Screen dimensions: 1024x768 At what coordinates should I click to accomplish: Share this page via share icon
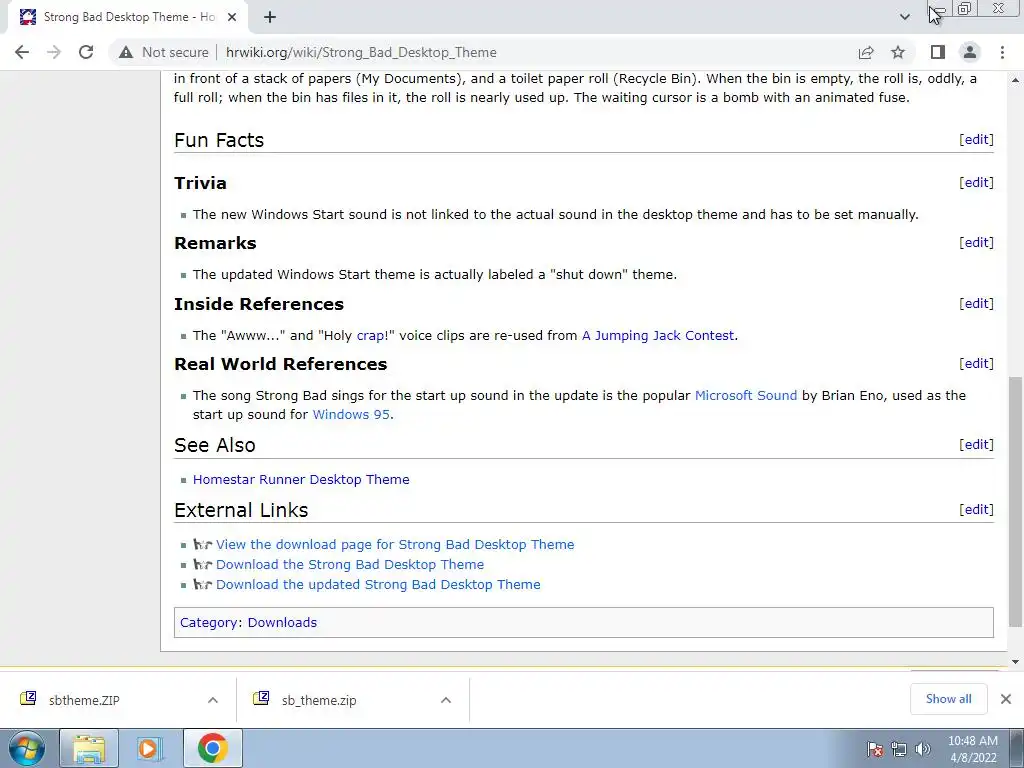click(x=866, y=52)
